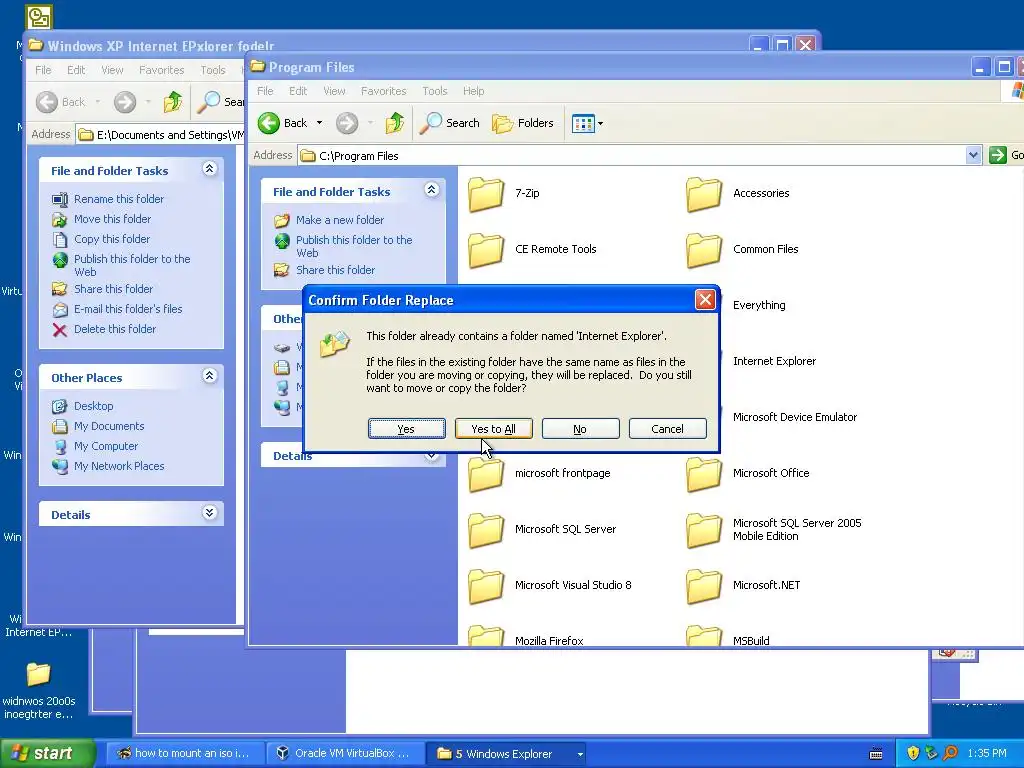Toggle Folders pane in Program Files

coord(522,123)
